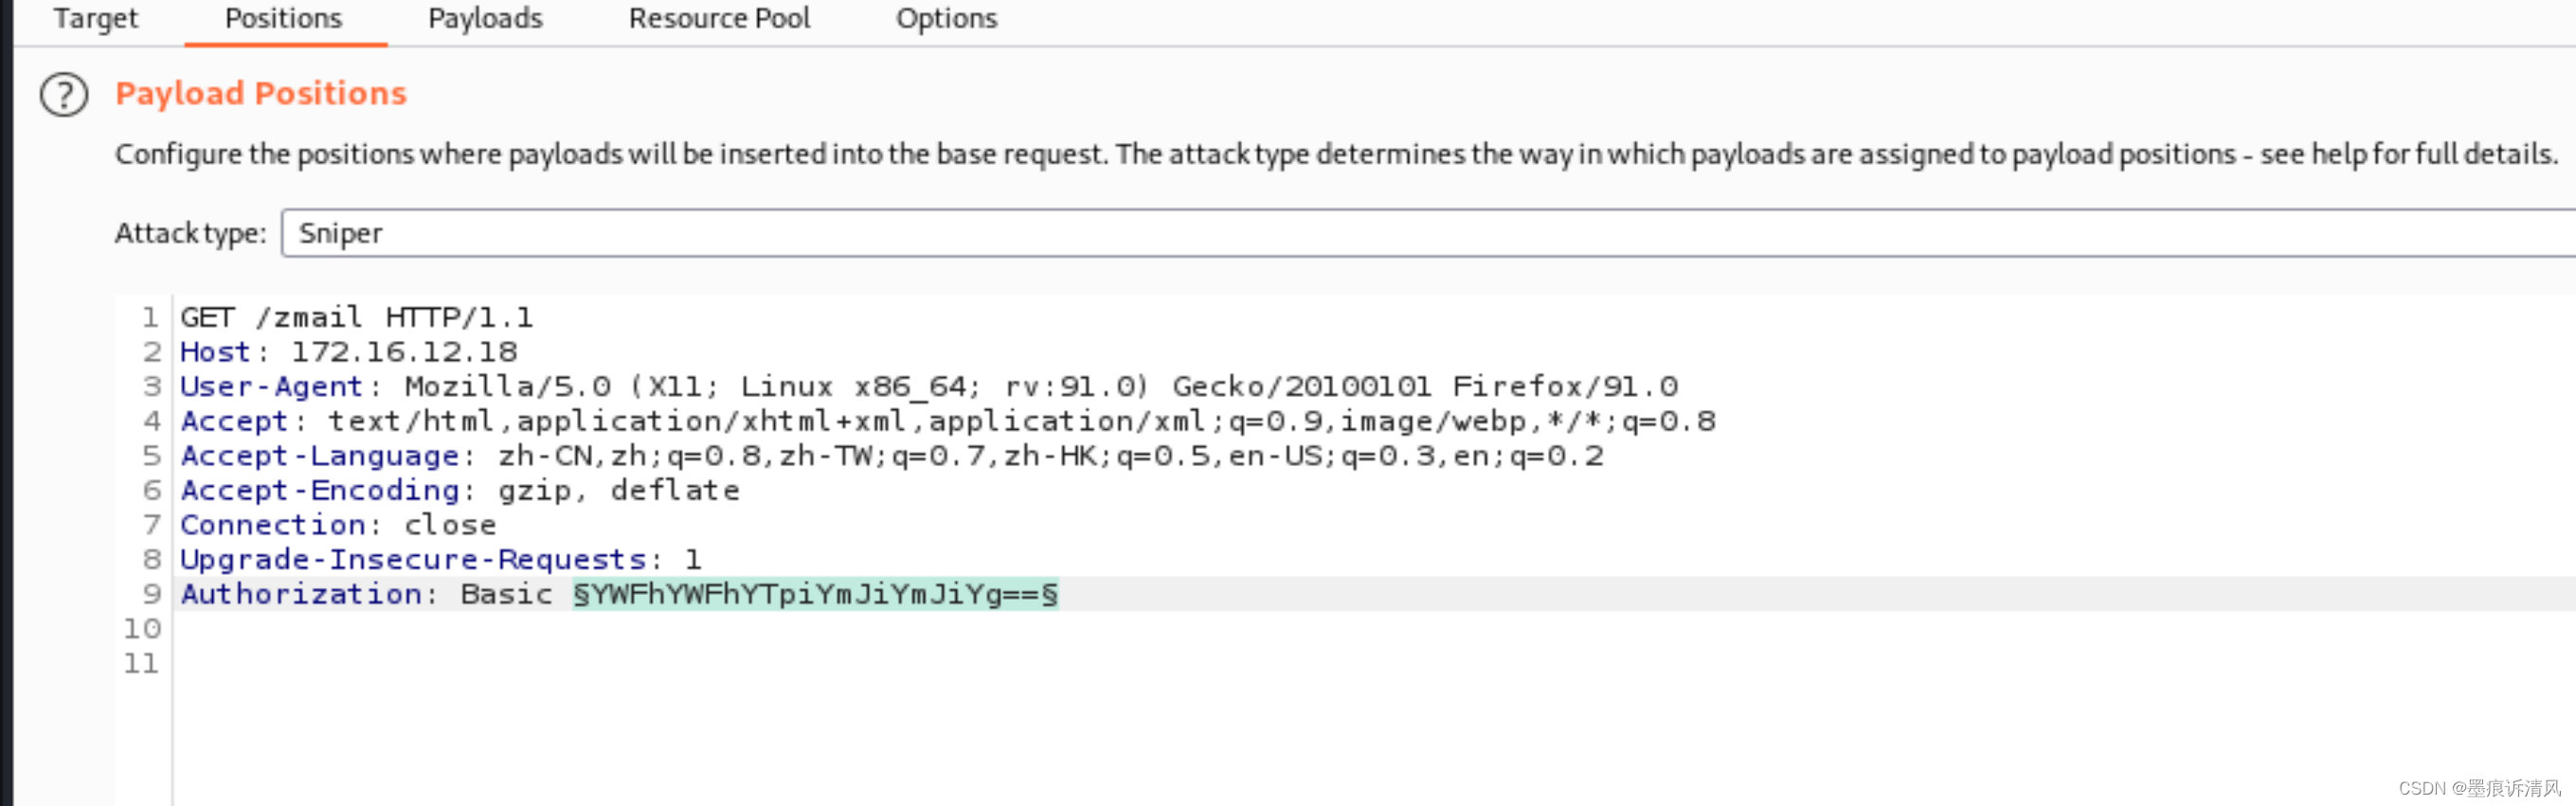Switch to the Options tab
The width and height of the screenshot is (2576, 806).
(x=946, y=18)
